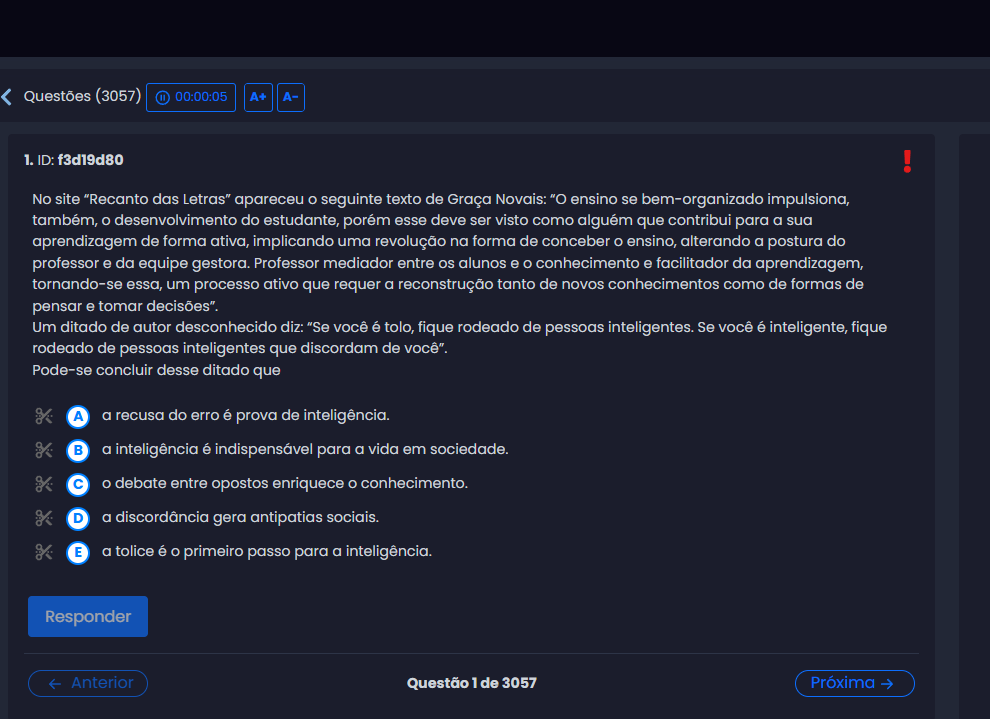Click the question ID f3d19d80
990x719 pixels.
pos(90,160)
